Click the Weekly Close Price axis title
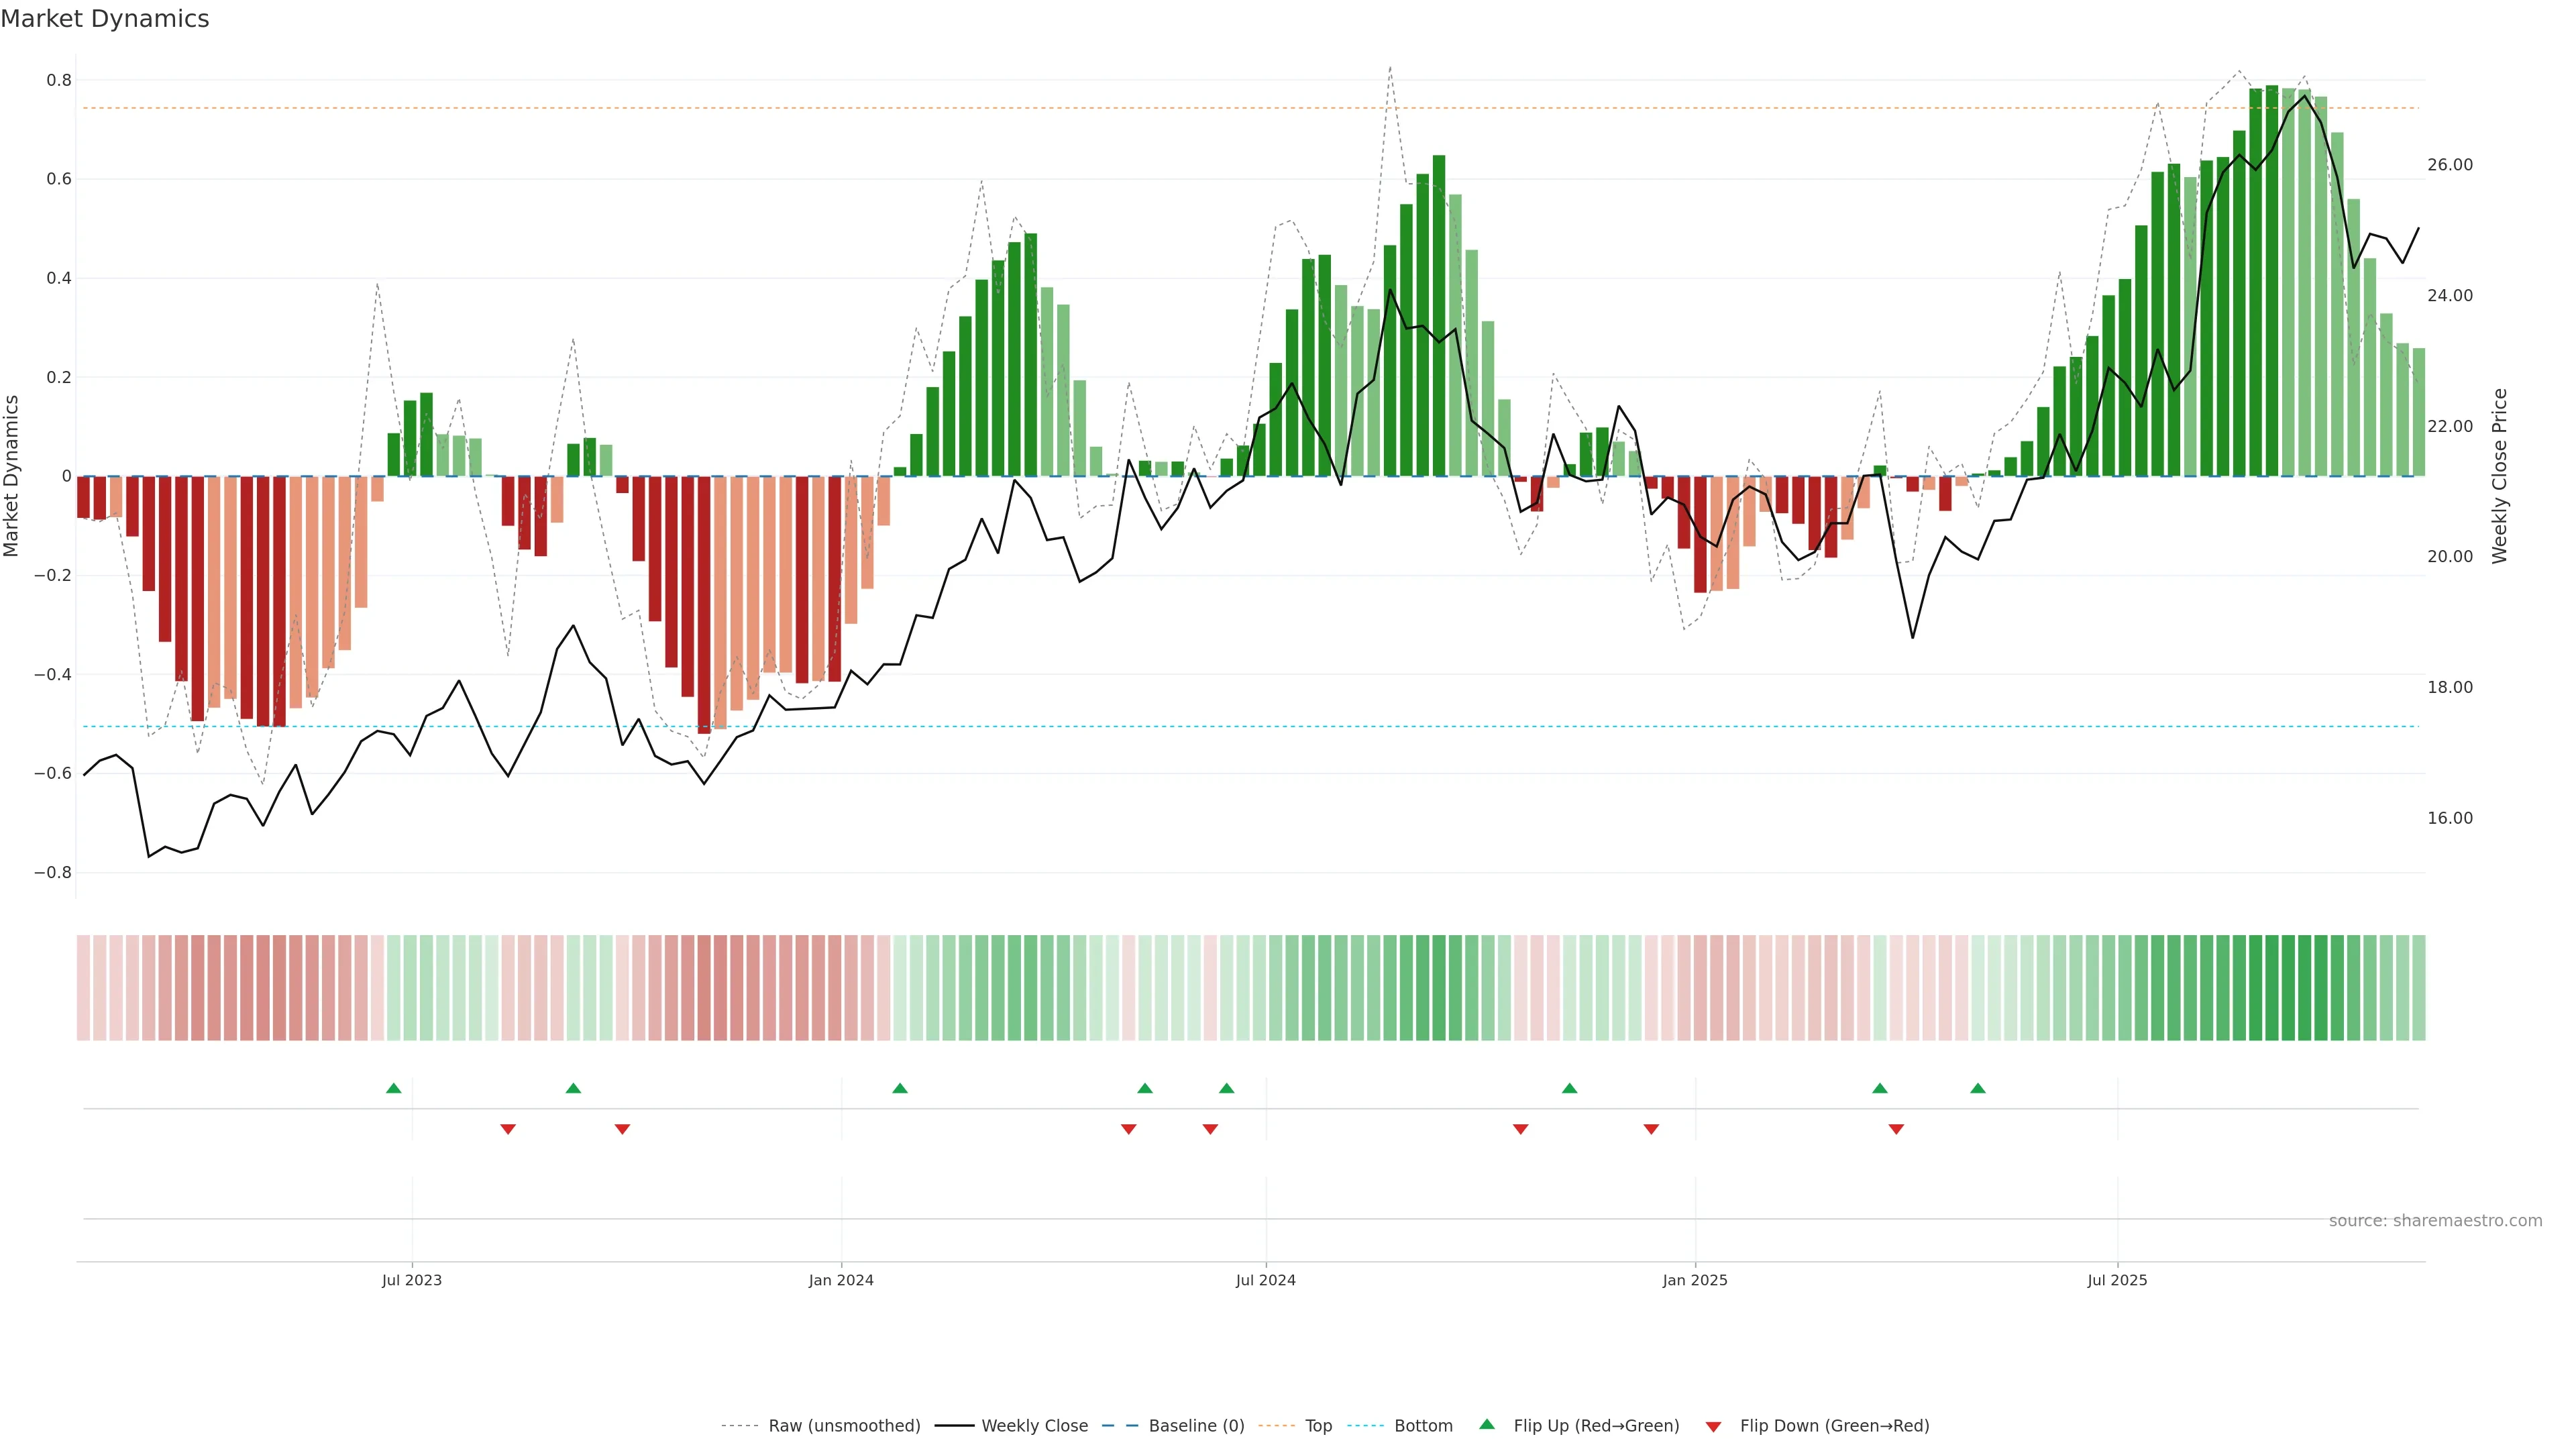2576x1449 pixels. (x=2499, y=476)
